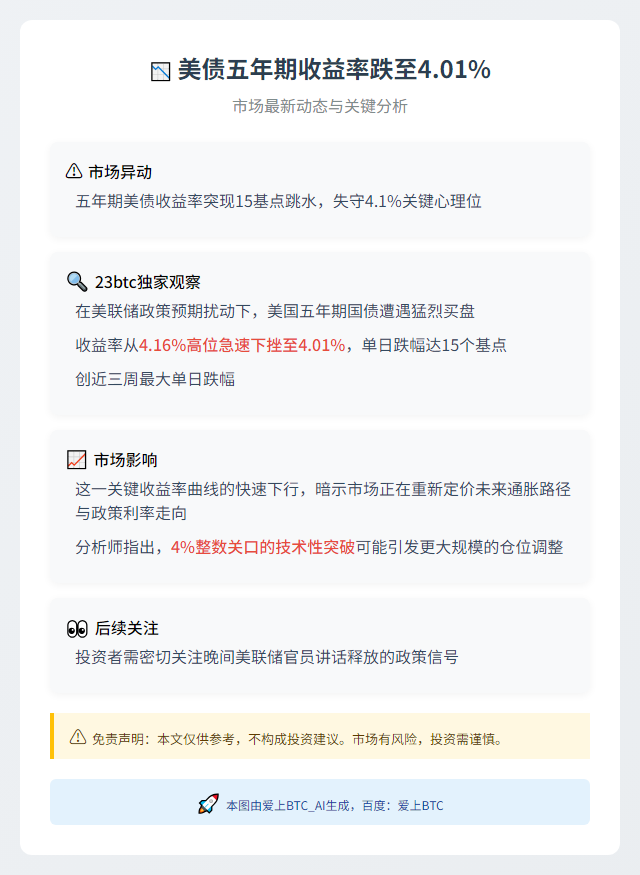Click the main title 美债五年期收益率跌至4.01%
Image resolution: width=640 pixels, height=875 pixels.
tap(334, 70)
